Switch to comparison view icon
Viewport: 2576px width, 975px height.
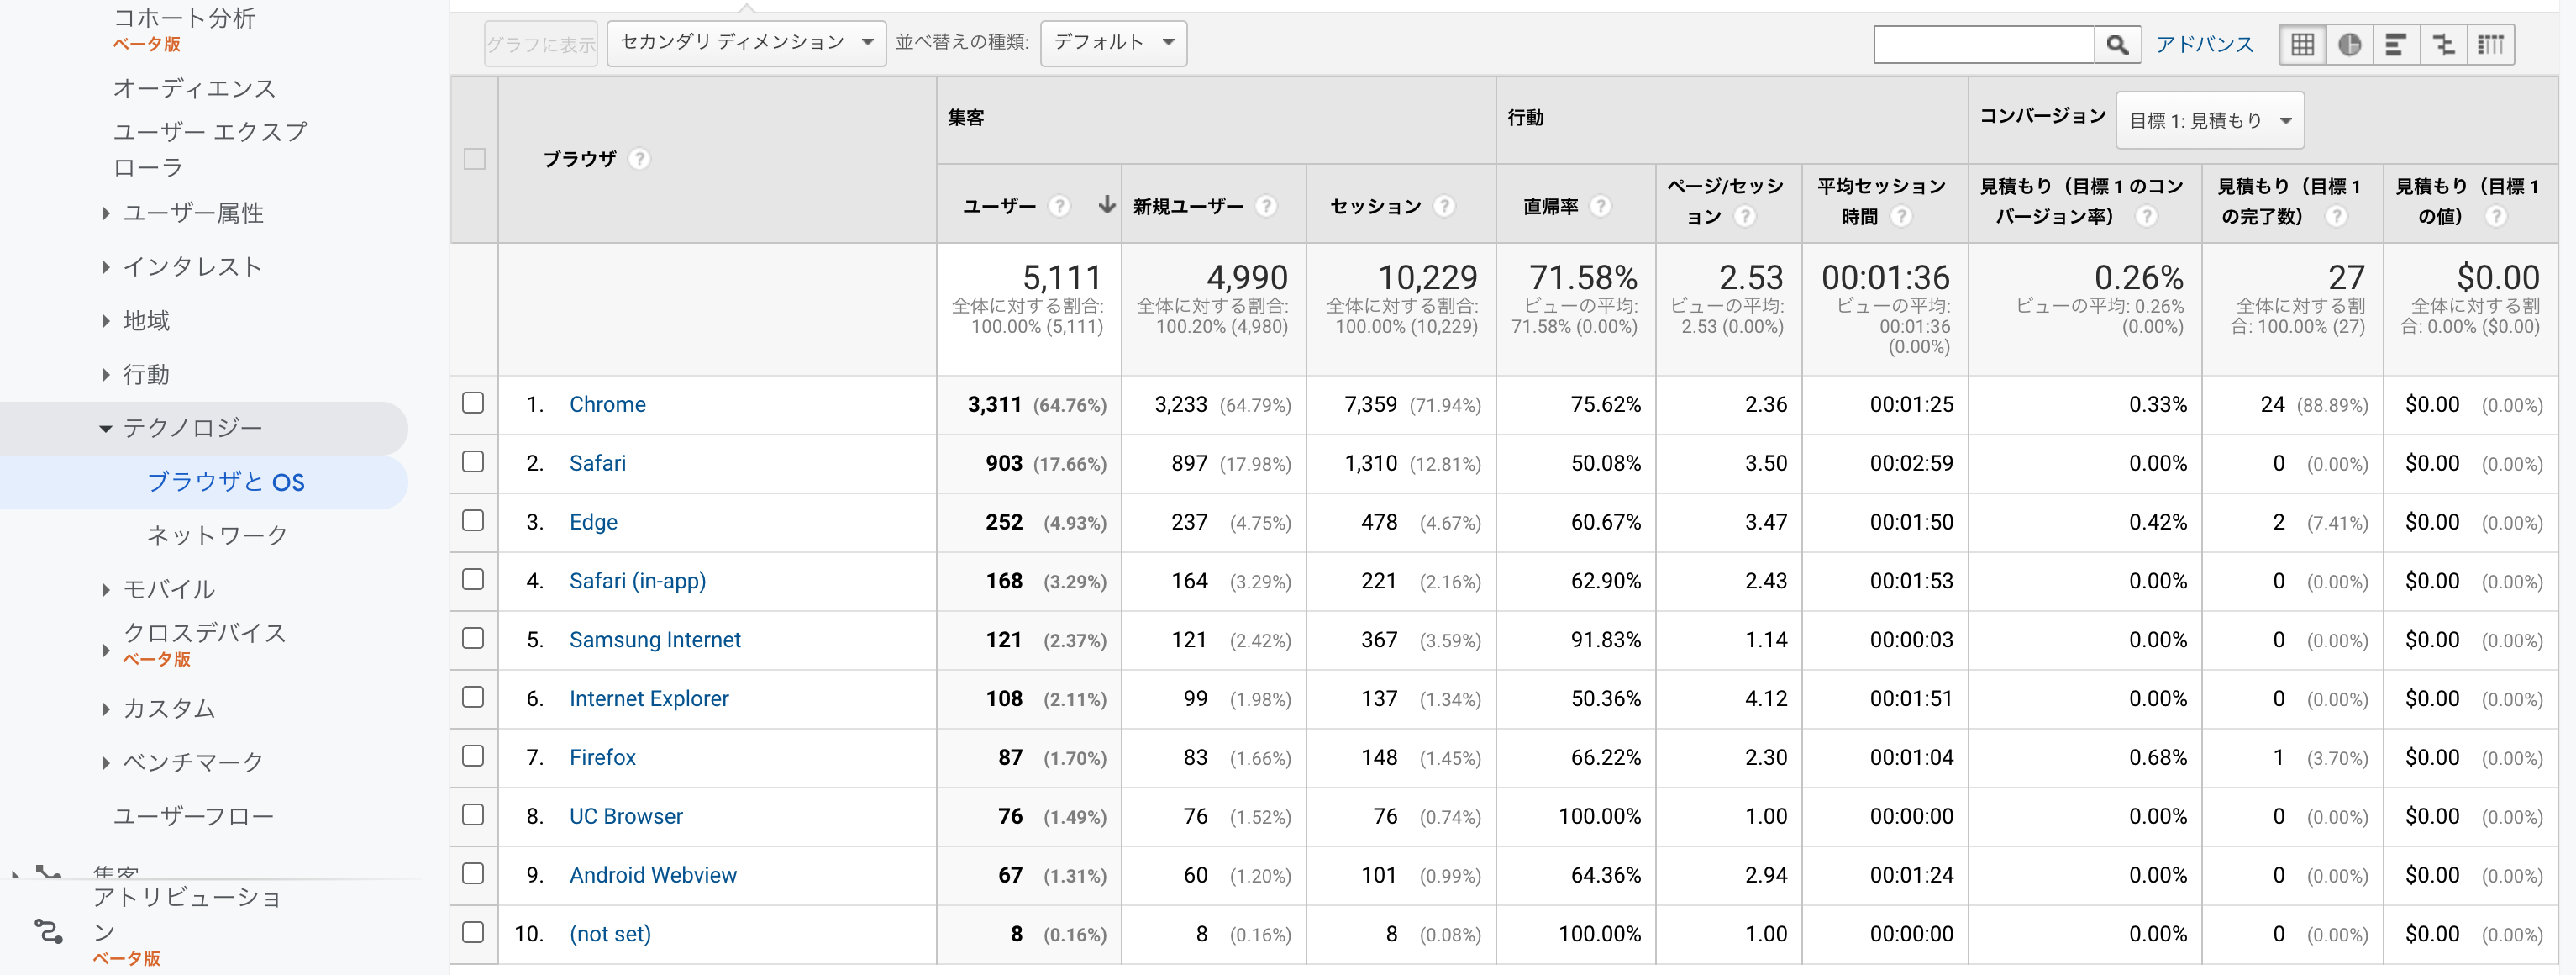tap(2443, 44)
